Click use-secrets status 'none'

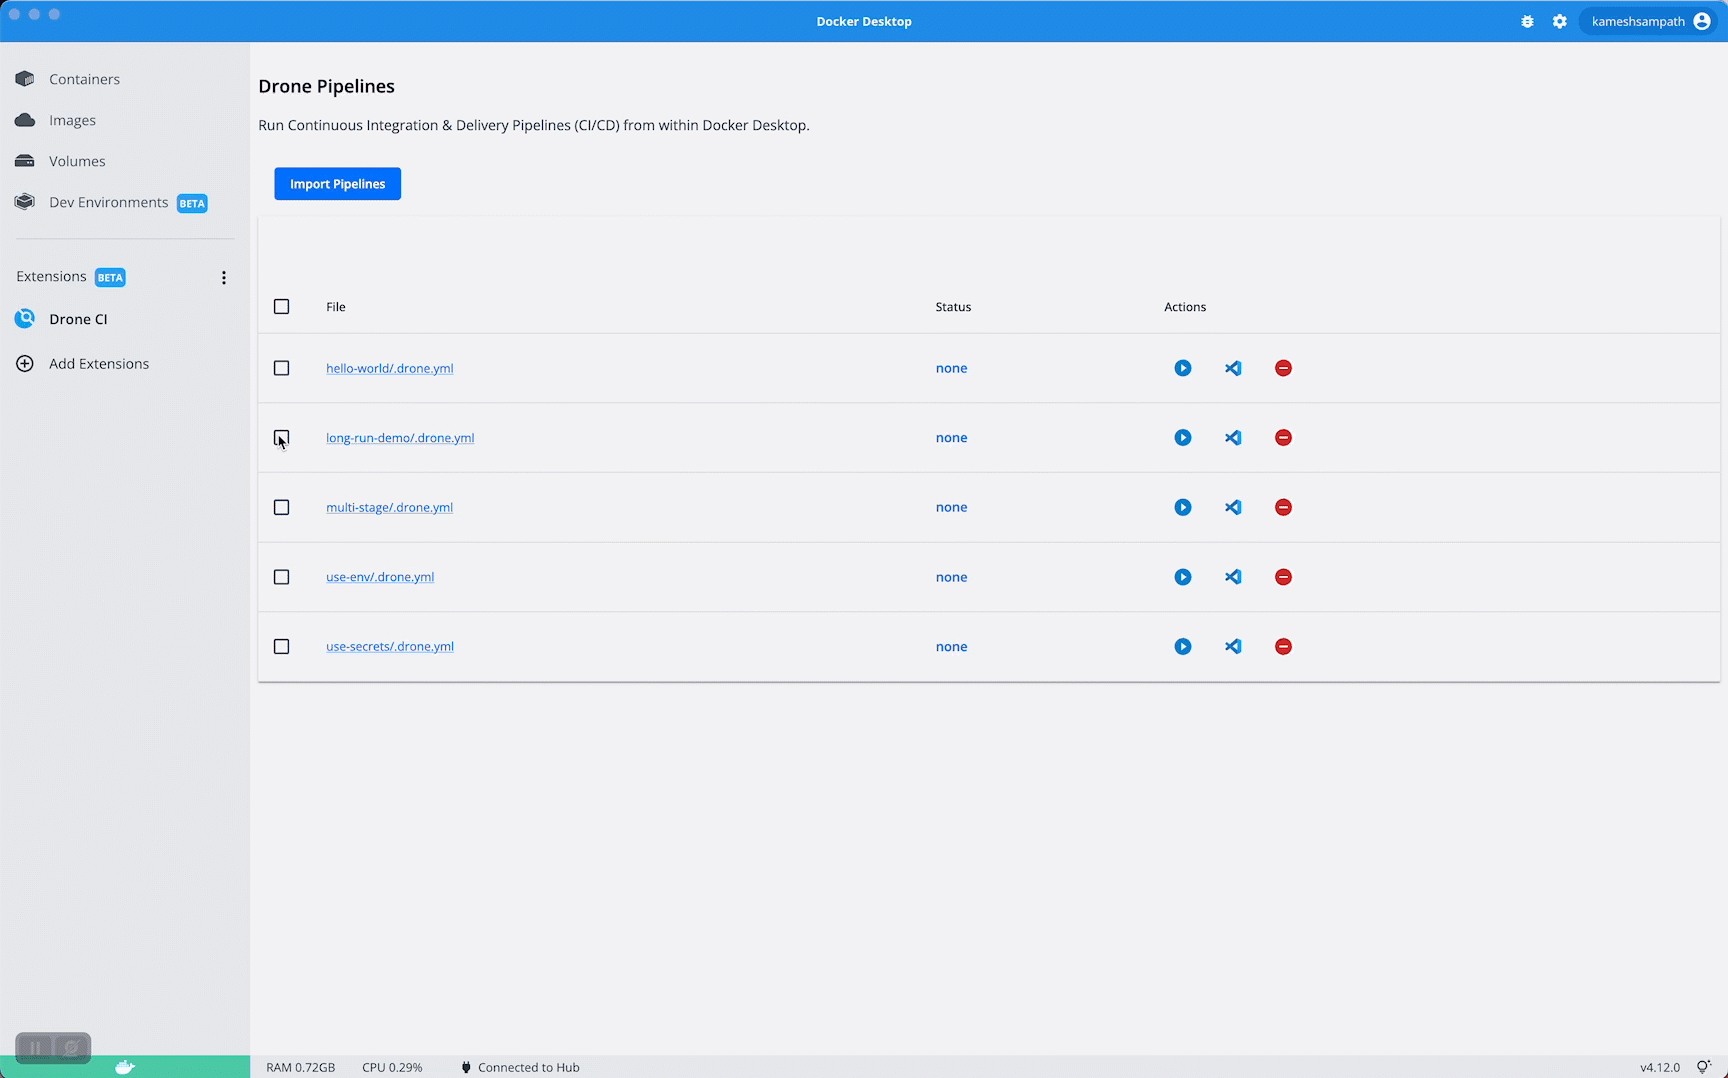coord(951,647)
